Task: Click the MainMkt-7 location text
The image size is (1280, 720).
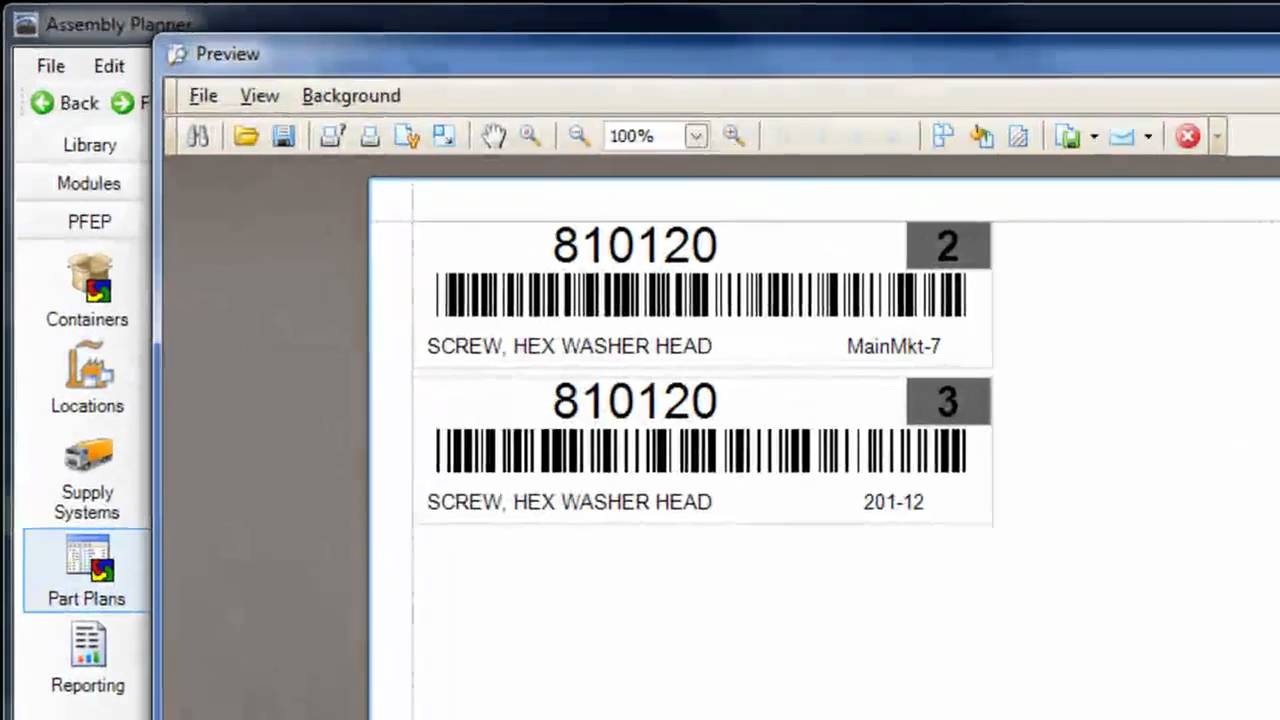Action: click(894, 346)
